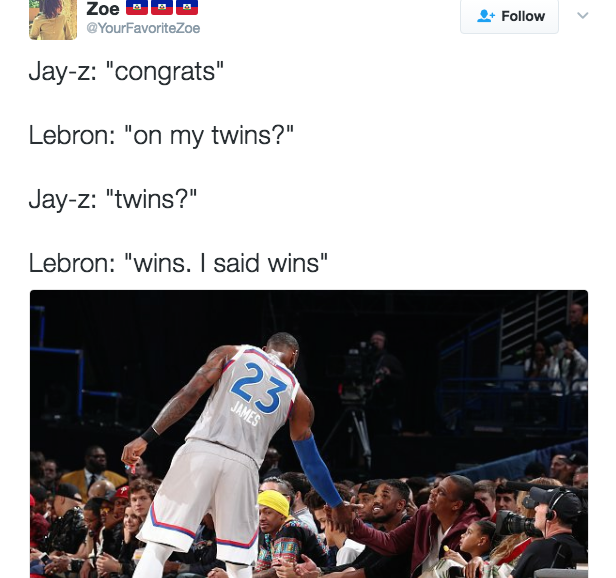Screen dimensions: 616x578
Task: Click the middle Haitian flag emoji
Action: tap(162, 7)
